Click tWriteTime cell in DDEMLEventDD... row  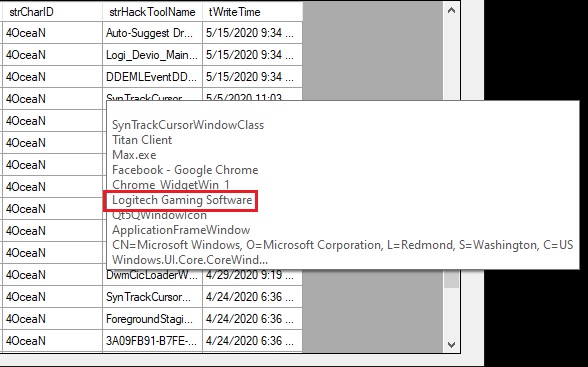click(252, 77)
